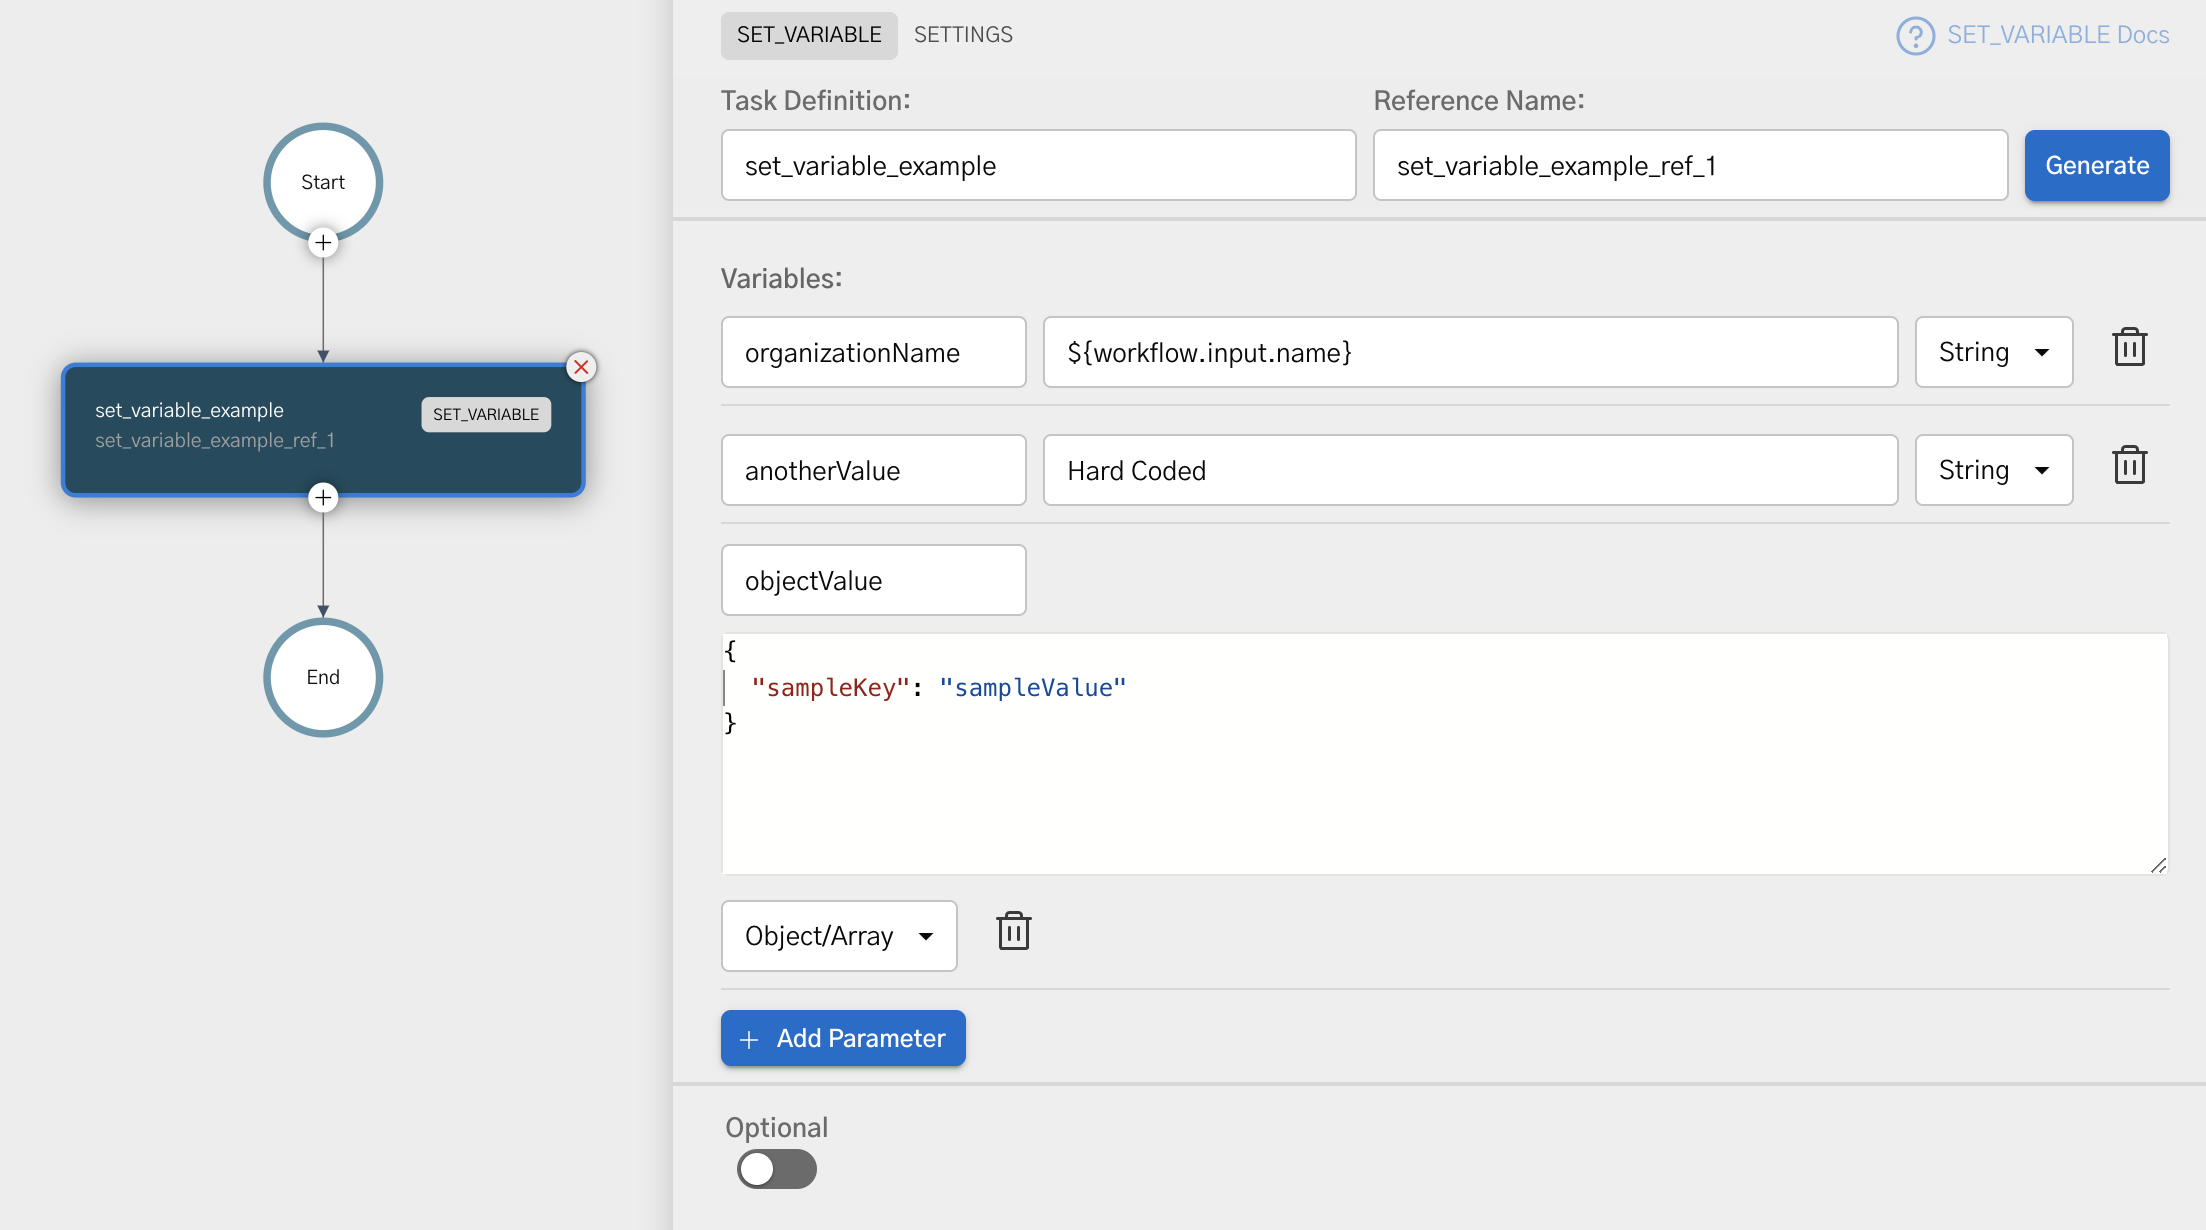Delete the organizationName variable
Screen dimensions: 2206x1230
point(2130,348)
